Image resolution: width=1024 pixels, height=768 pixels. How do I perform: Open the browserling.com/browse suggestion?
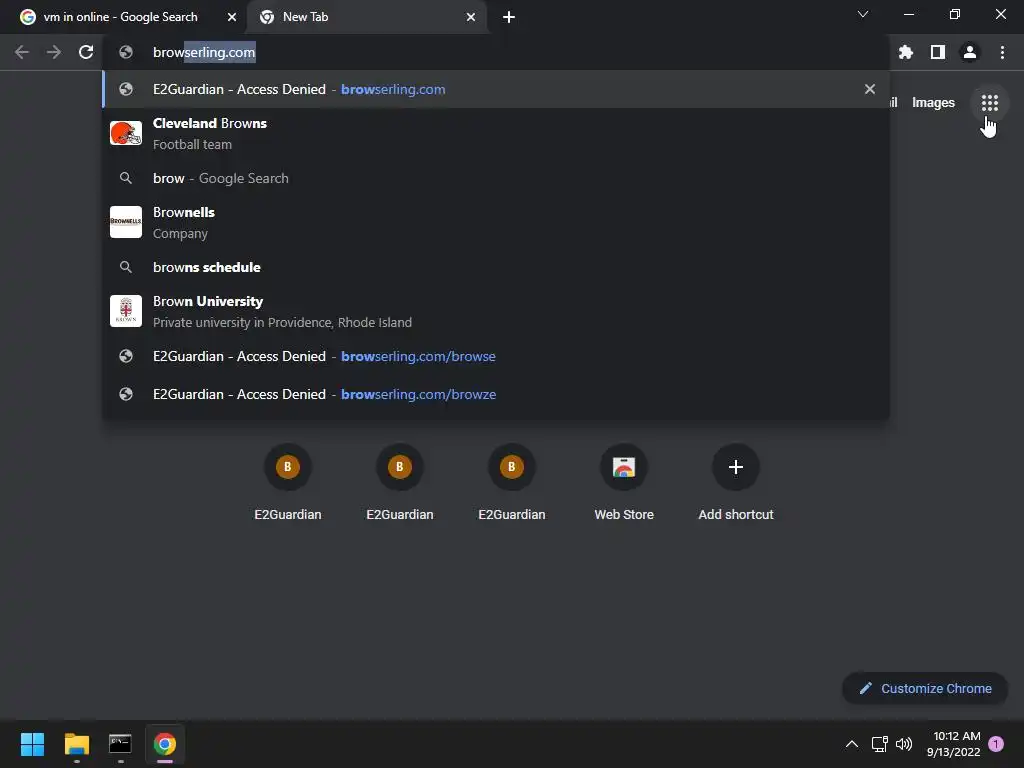pos(496,356)
